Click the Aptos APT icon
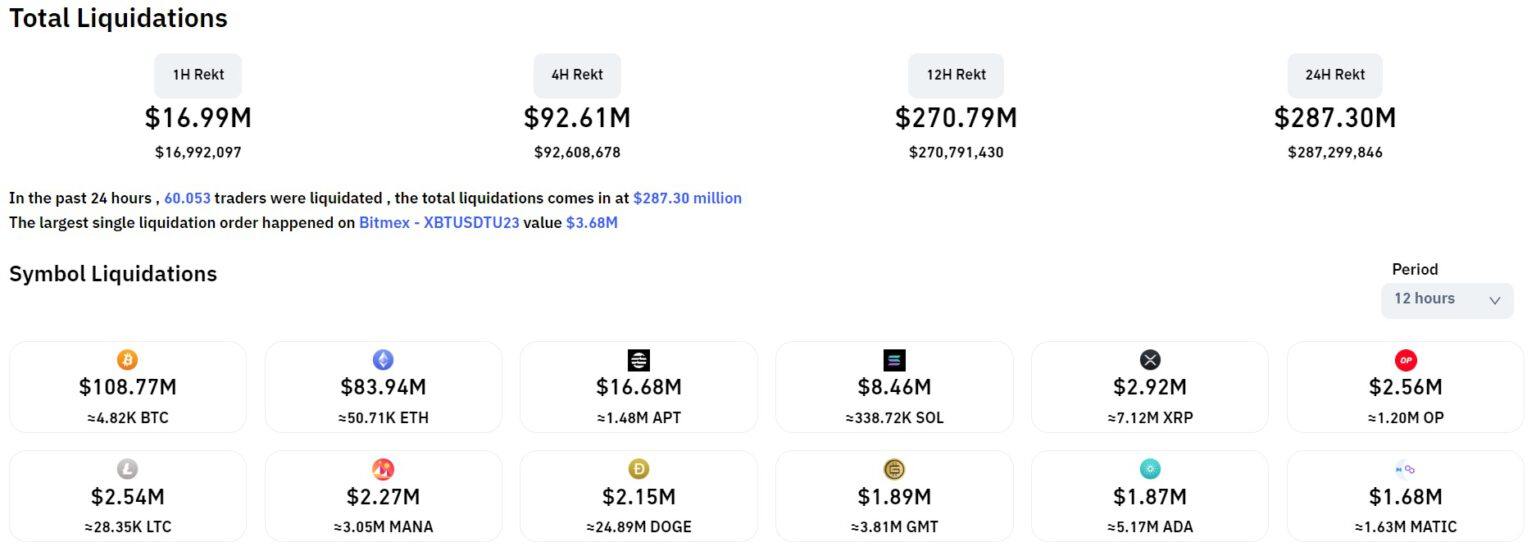The width and height of the screenshot is (1536, 556). (x=639, y=360)
